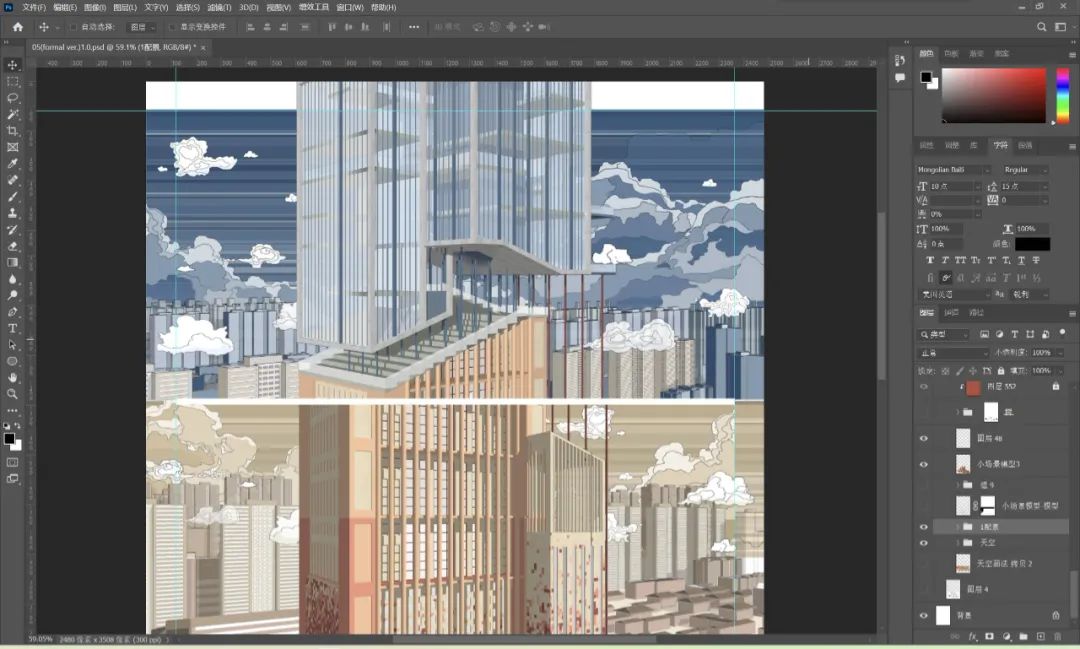Open the auto-select 图层 dropdown

(143, 27)
